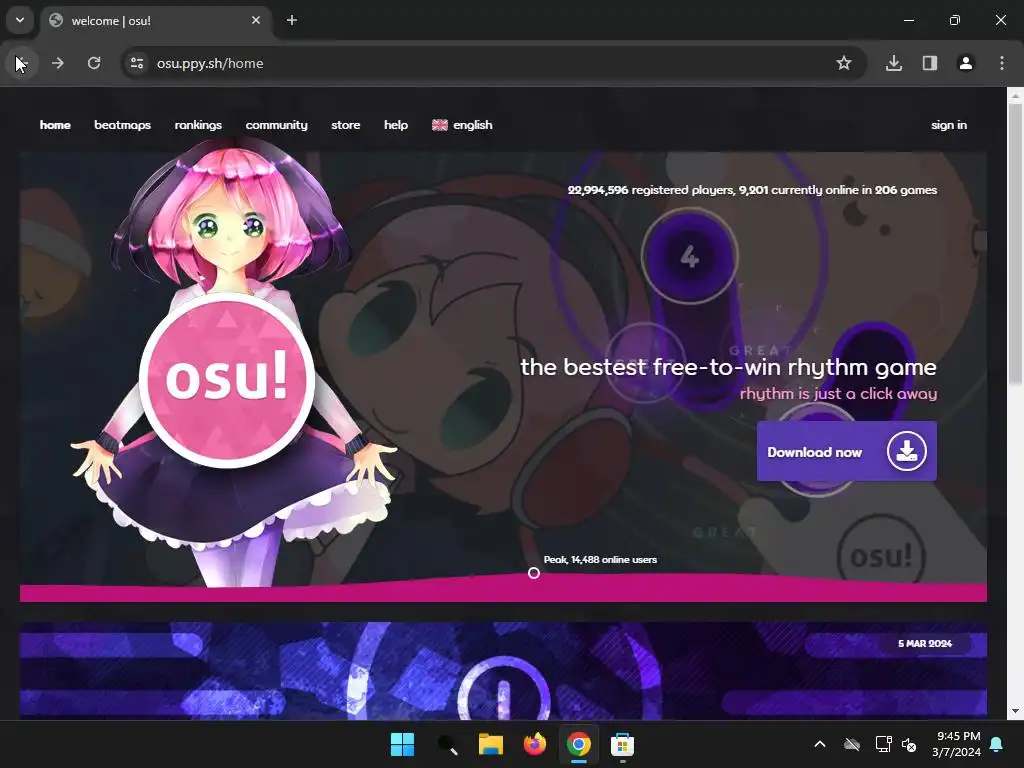
Task: Open the clock showing 9:45 PM
Action: click(956, 744)
